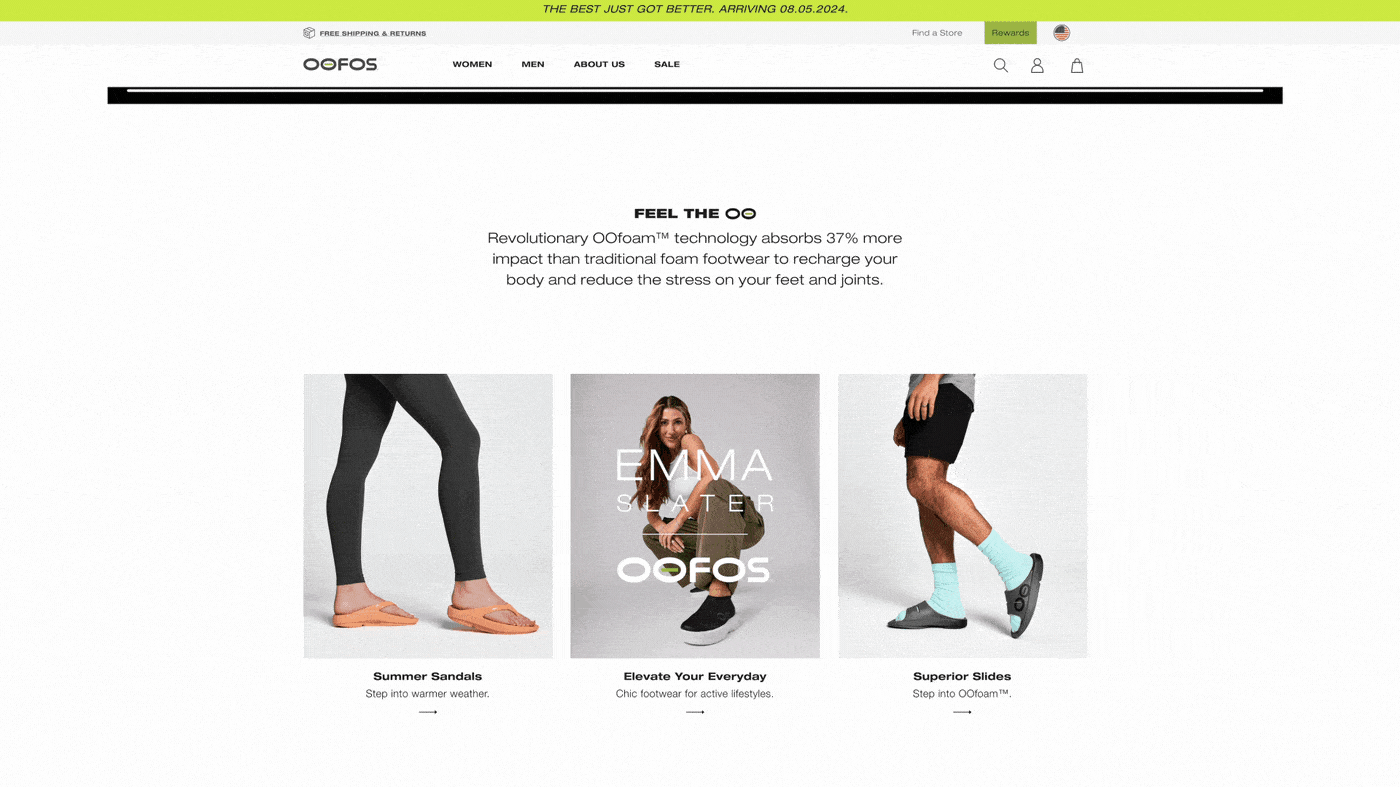The width and height of the screenshot is (1400, 787).
Task: Select the Emma Slater promo image
Action: (x=695, y=516)
